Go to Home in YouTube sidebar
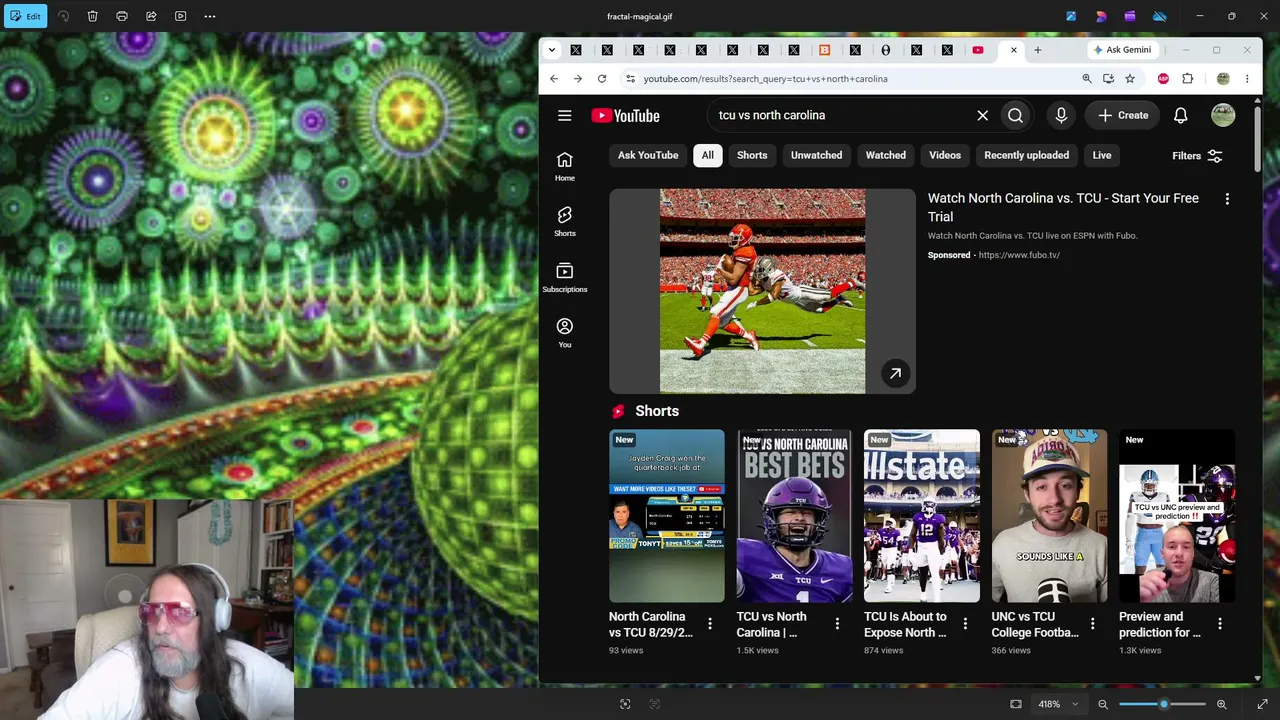 pyautogui.click(x=565, y=166)
